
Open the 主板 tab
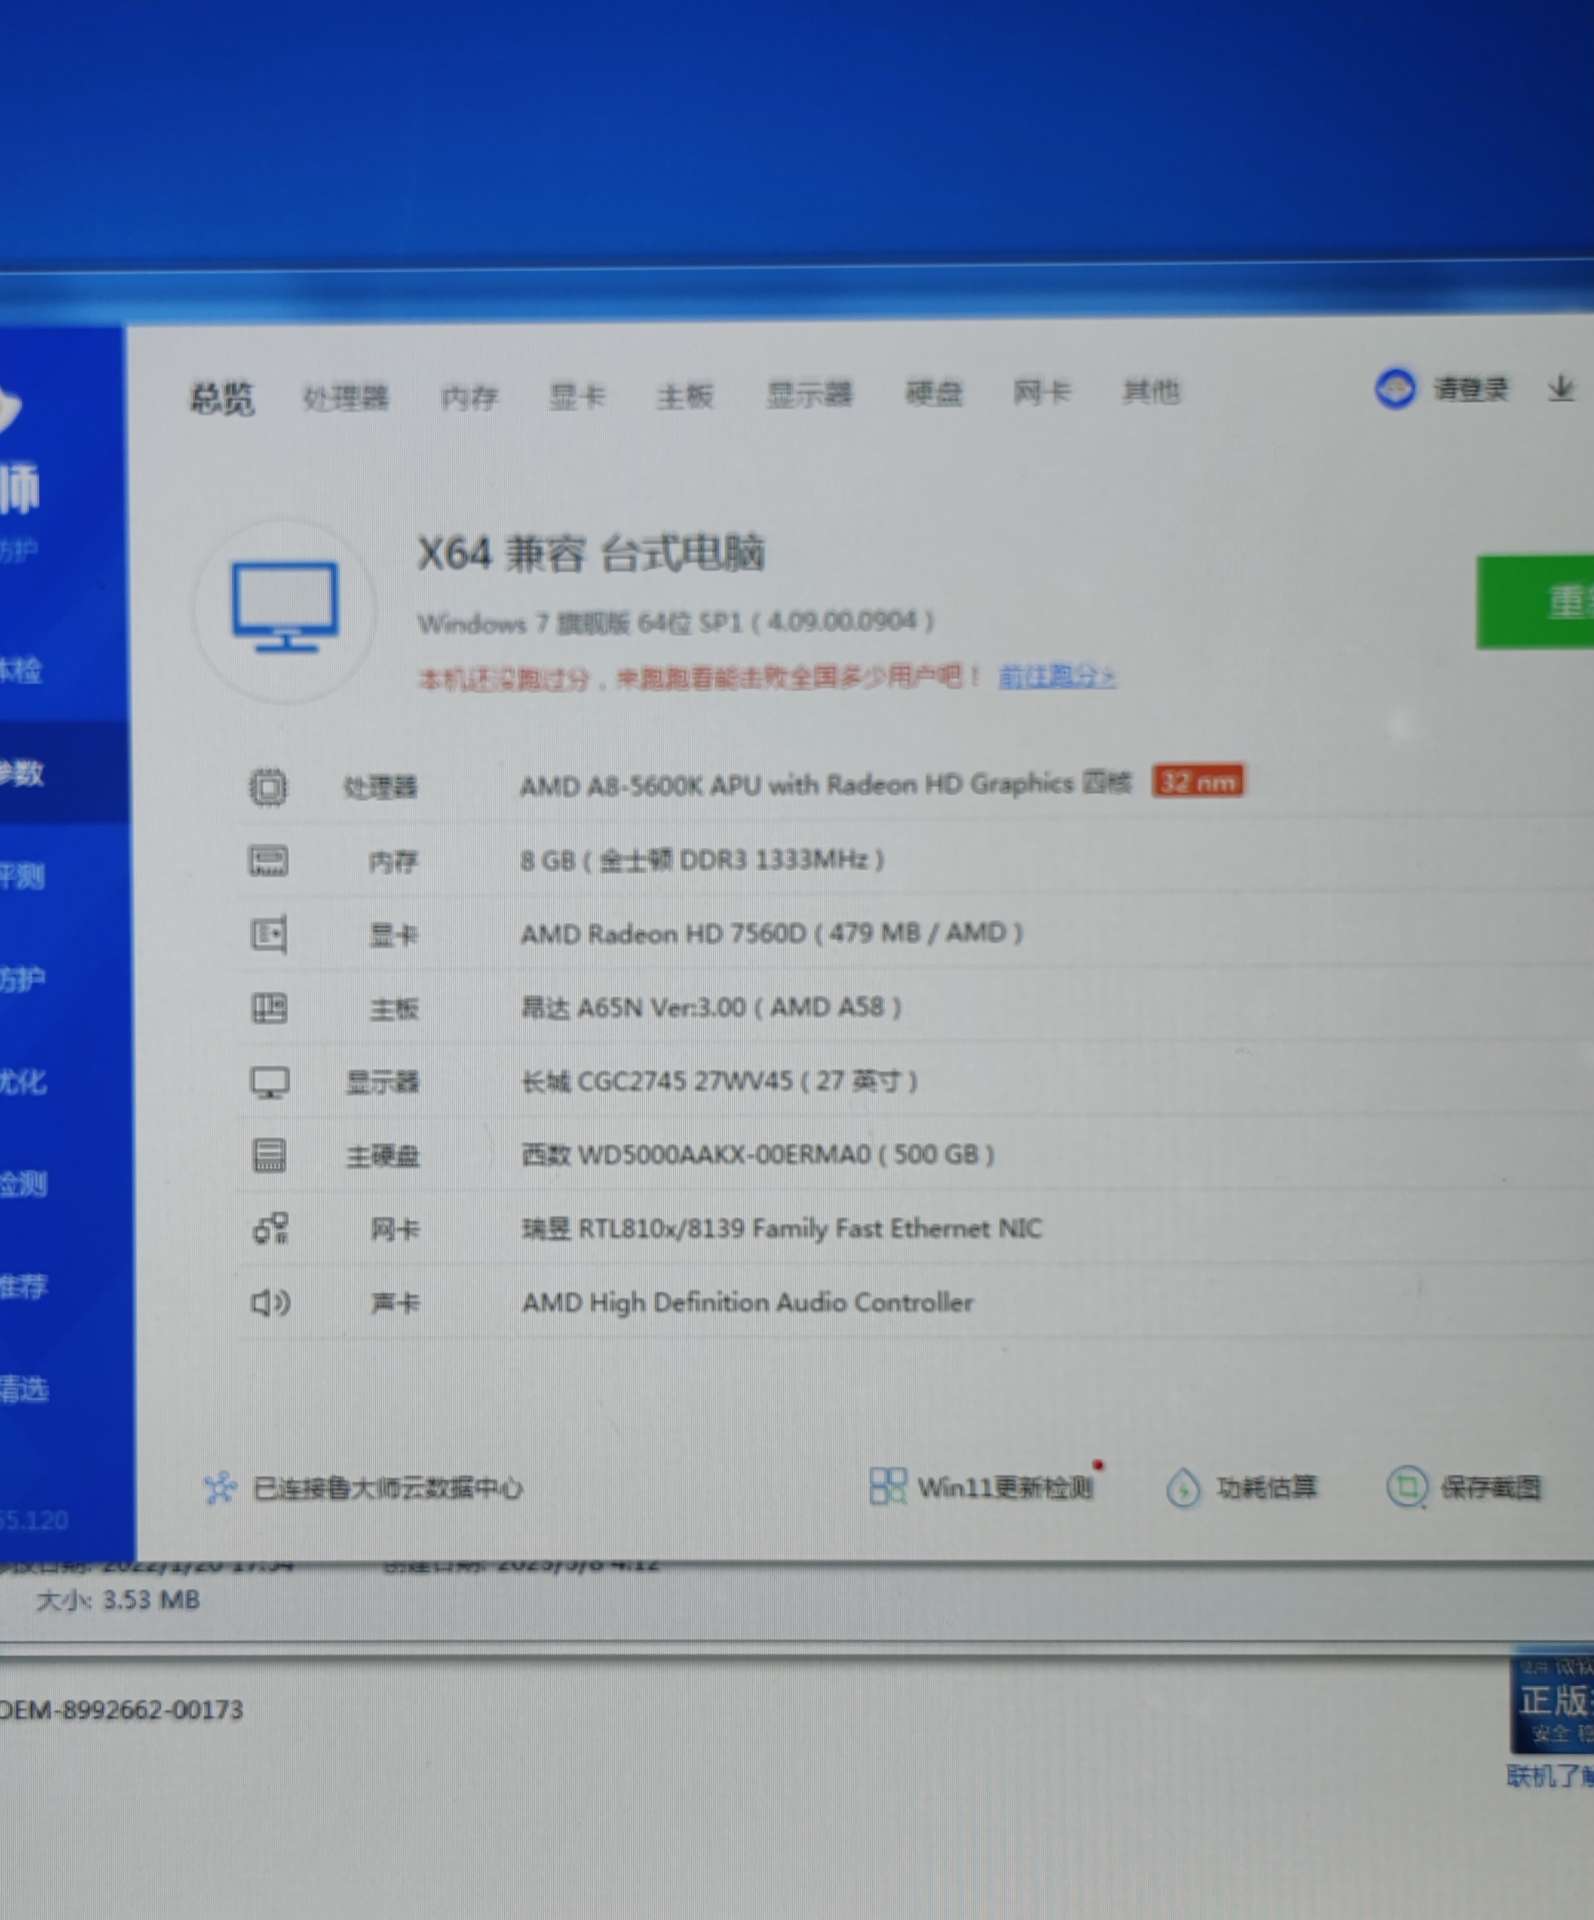(x=685, y=395)
